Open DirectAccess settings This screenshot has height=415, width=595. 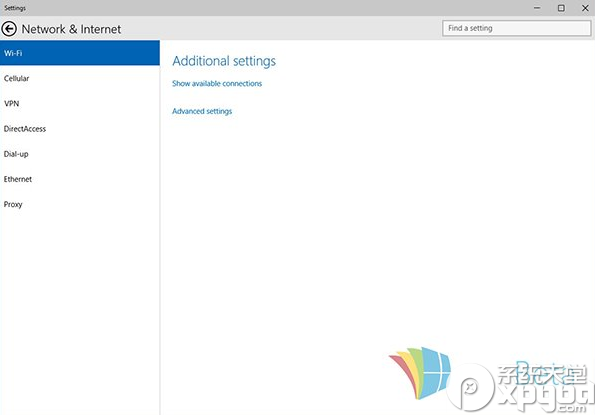[x=80, y=129]
